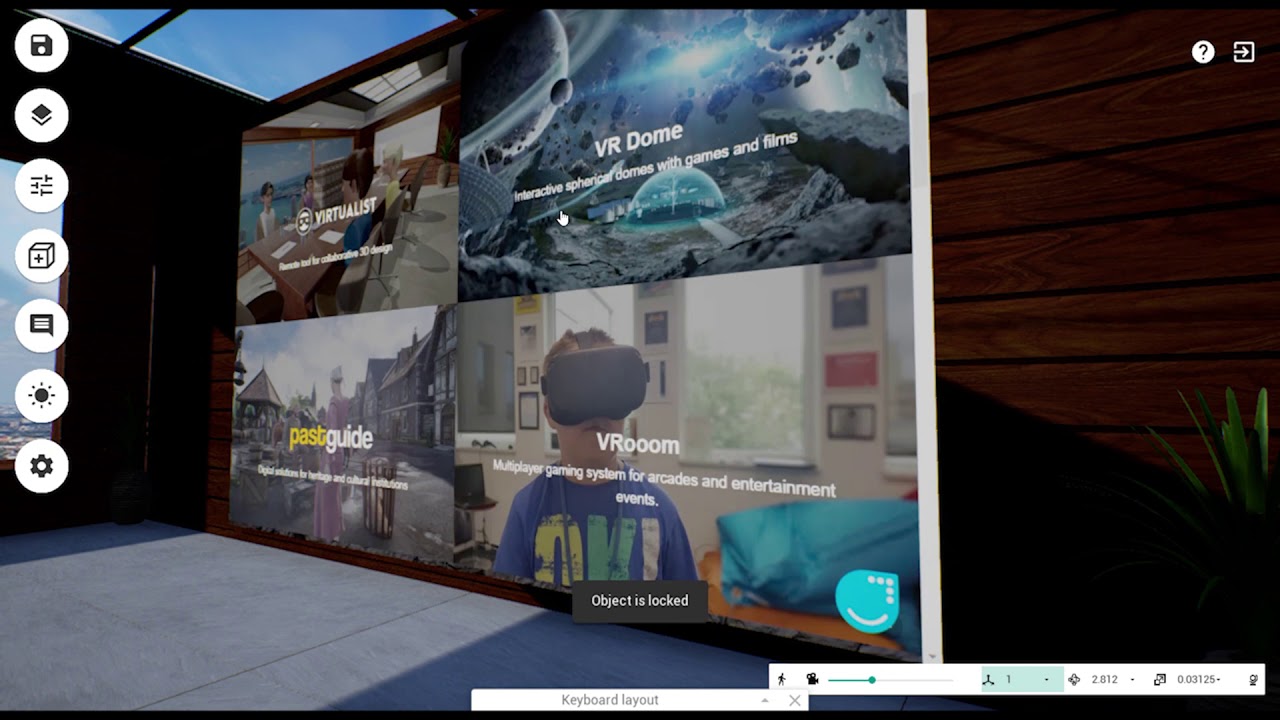Expand the Keyboard layout panel arrow
Viewport: 1280px width, 720px height.
tap(765, 700)
